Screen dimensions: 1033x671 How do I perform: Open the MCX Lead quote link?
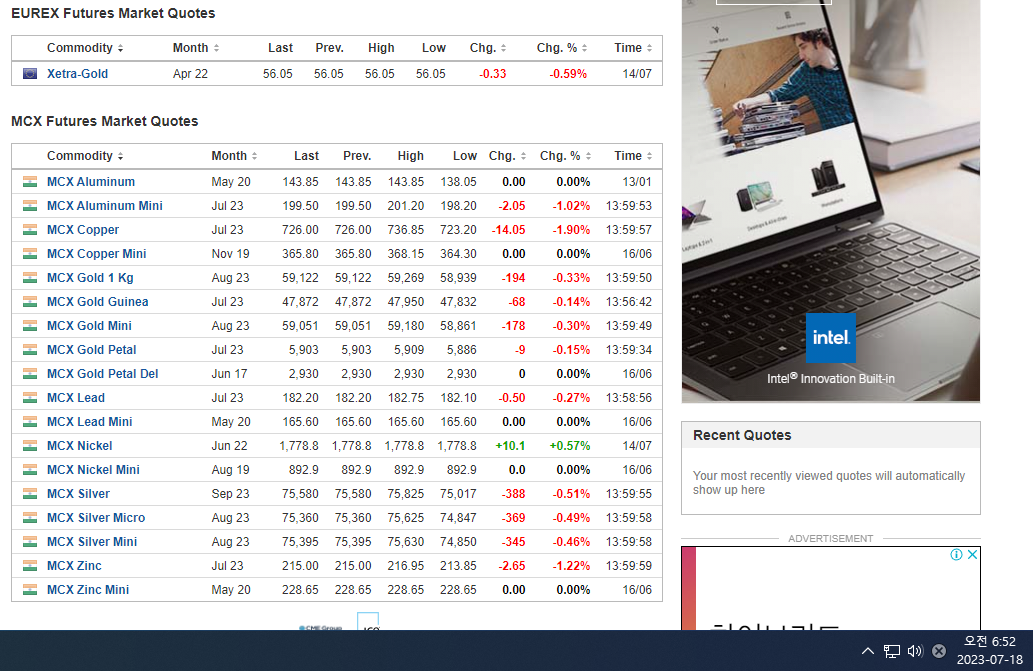point(76,398)
